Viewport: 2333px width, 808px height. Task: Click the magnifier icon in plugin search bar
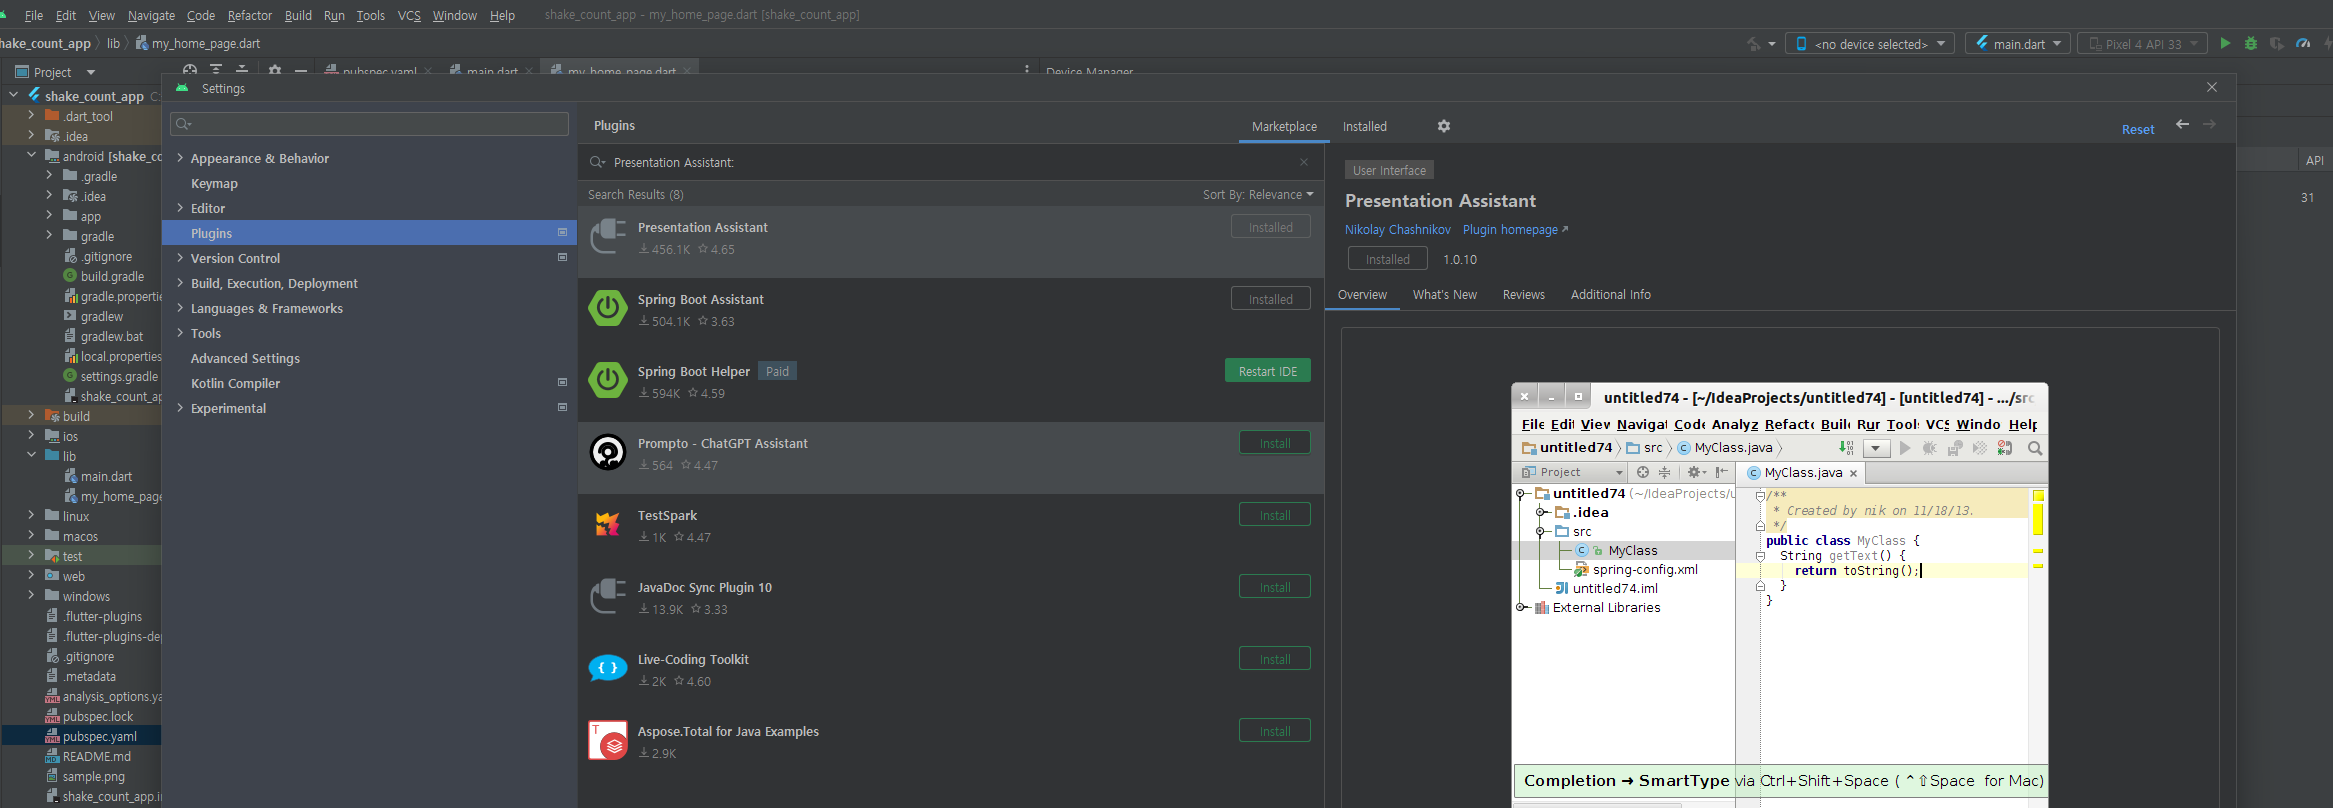coord(597,162)
